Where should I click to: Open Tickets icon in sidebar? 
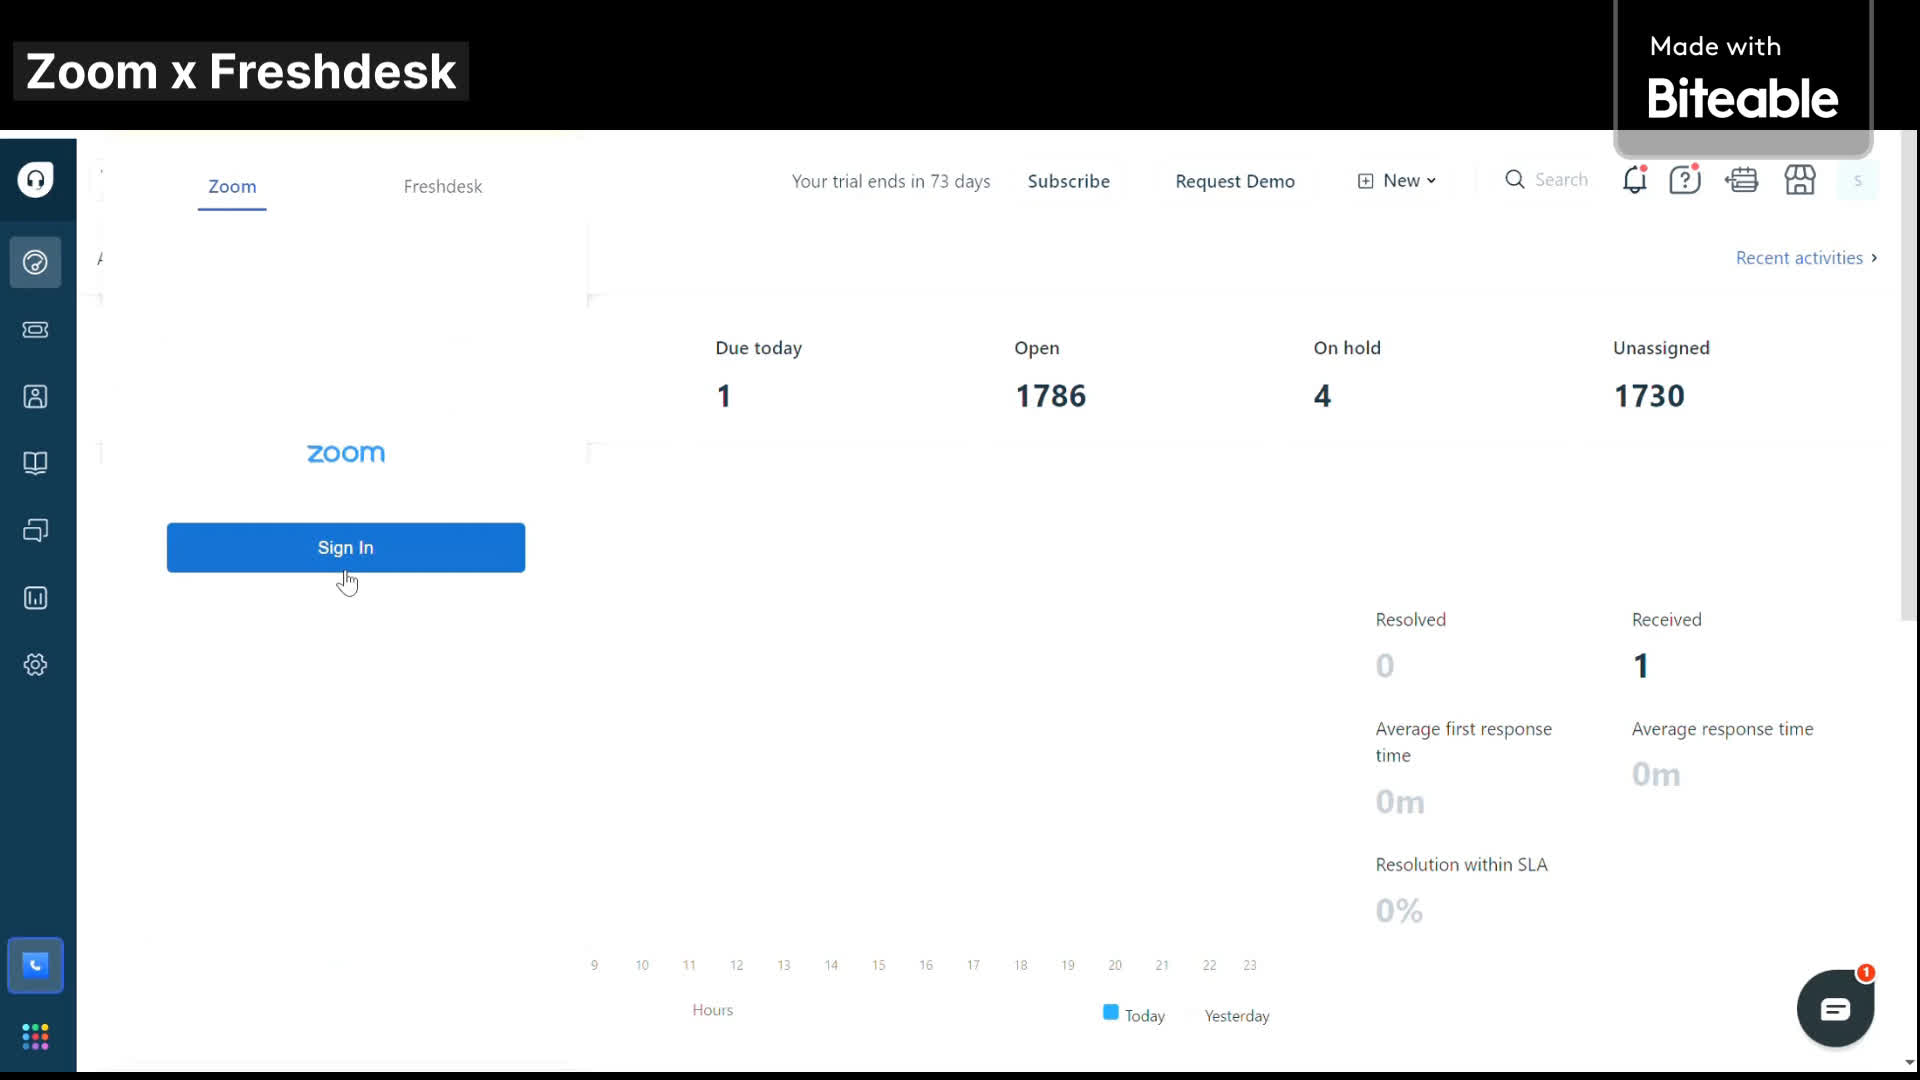pyautogui.click(x=35, y=330)
